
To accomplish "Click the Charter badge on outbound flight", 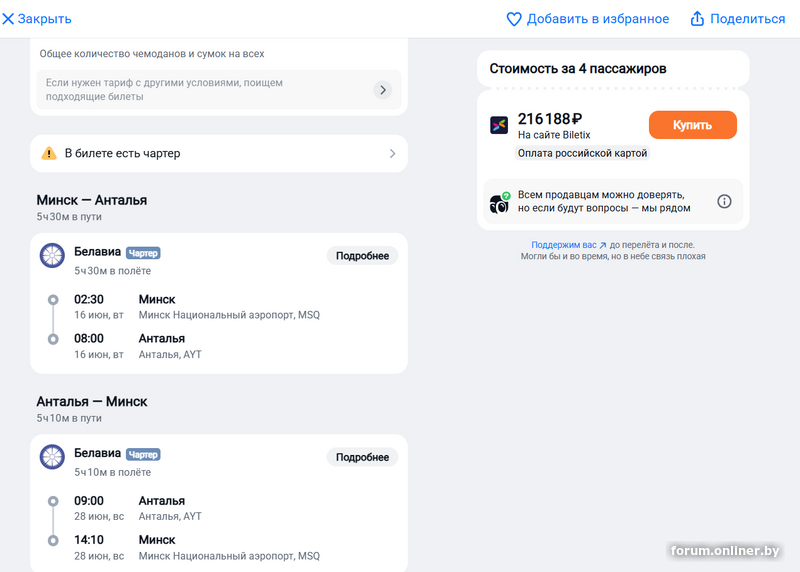I will (x=143, y=253).
